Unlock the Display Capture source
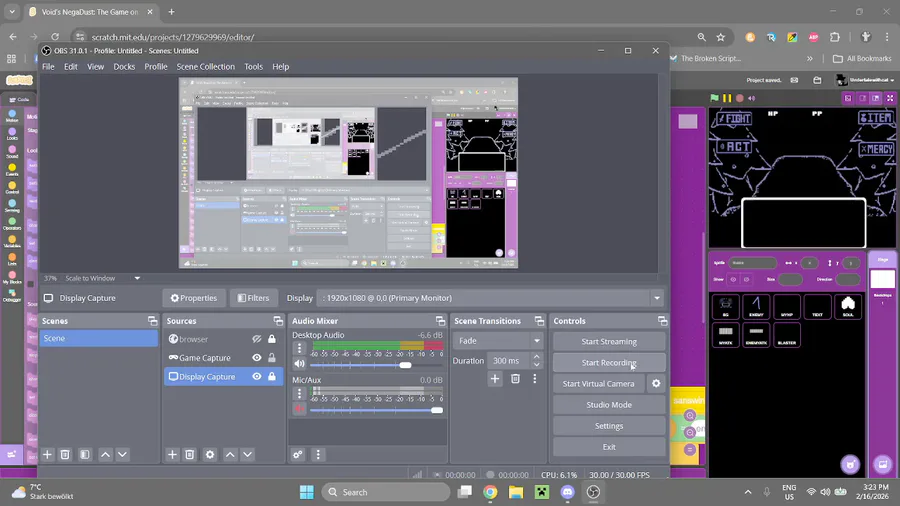This screenshot has width=900, height=506. (x=272, y=376)
